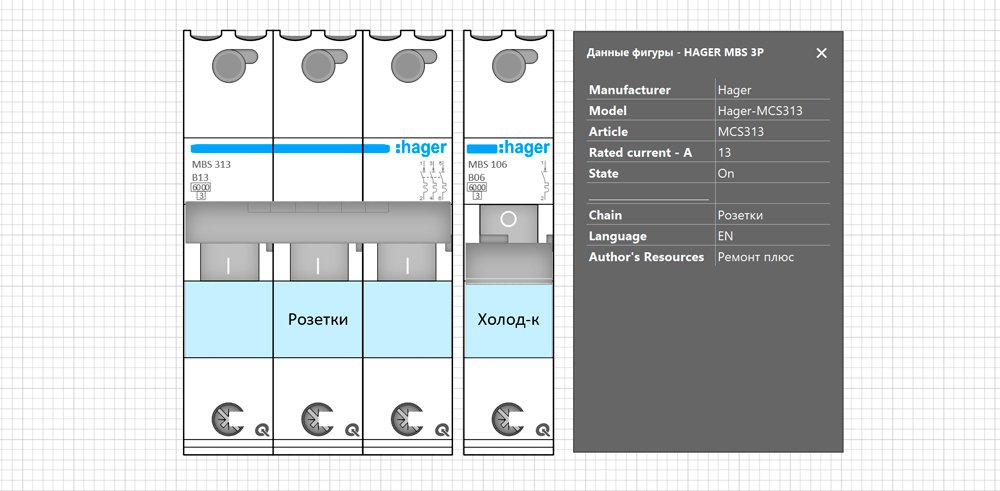Viewport: 1000px width, 491px height.
Task: Close the HAGER MBS 3P shape data panel
Action: (x=821, y=53)
